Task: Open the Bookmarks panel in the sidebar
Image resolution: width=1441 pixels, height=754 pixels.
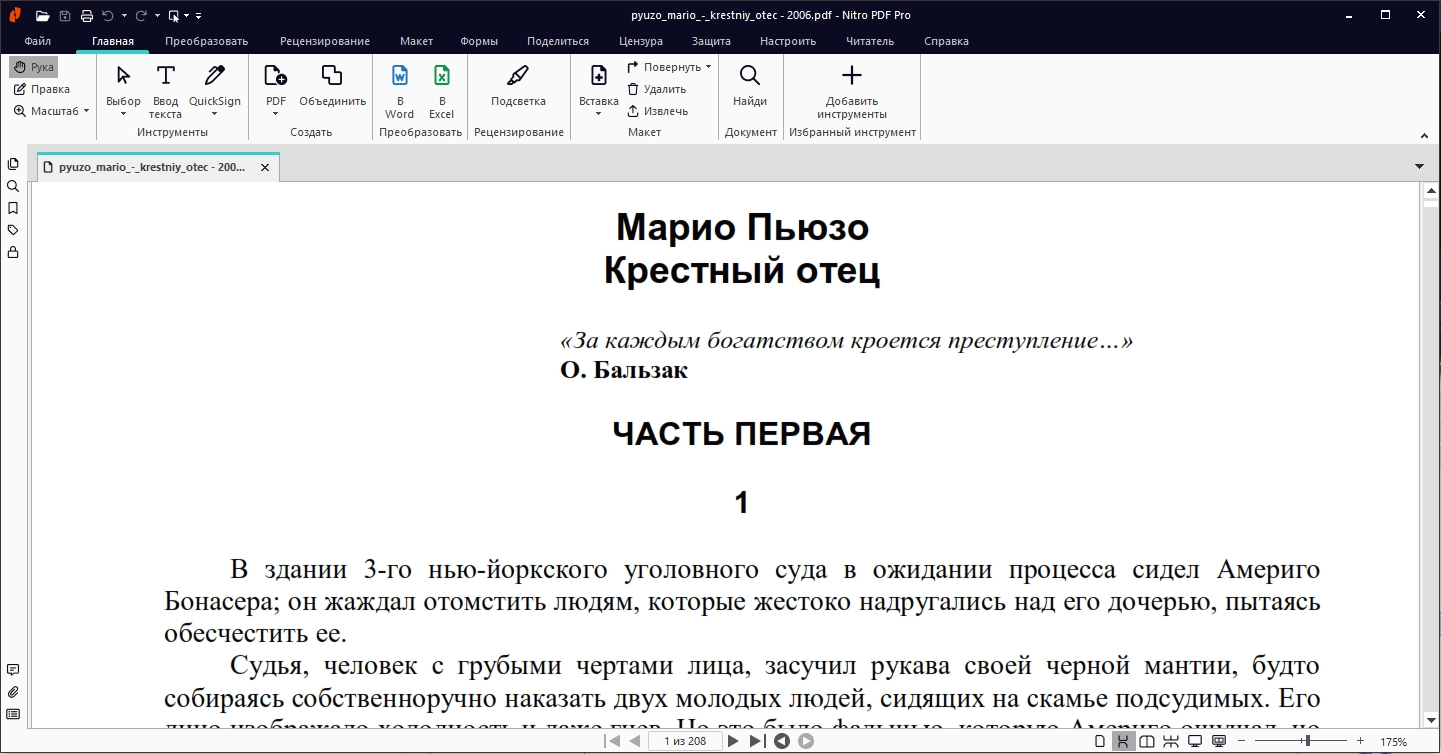Action: click(13, 208)
